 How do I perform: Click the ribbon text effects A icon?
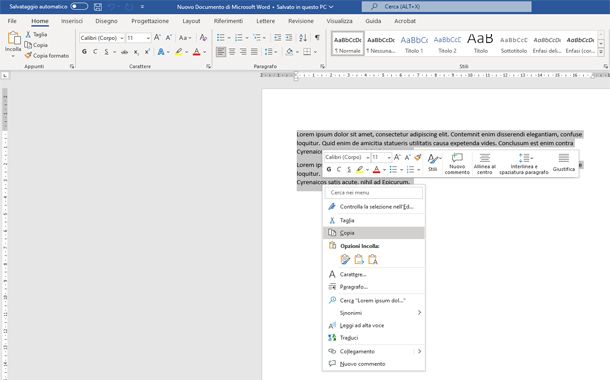coord(161,52)
